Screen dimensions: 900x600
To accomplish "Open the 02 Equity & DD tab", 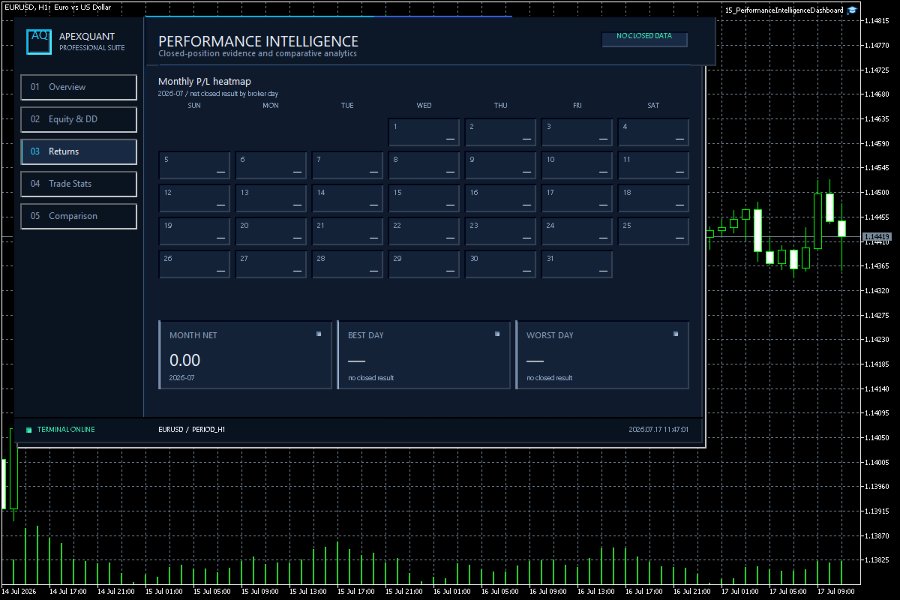I will (79, 119).
